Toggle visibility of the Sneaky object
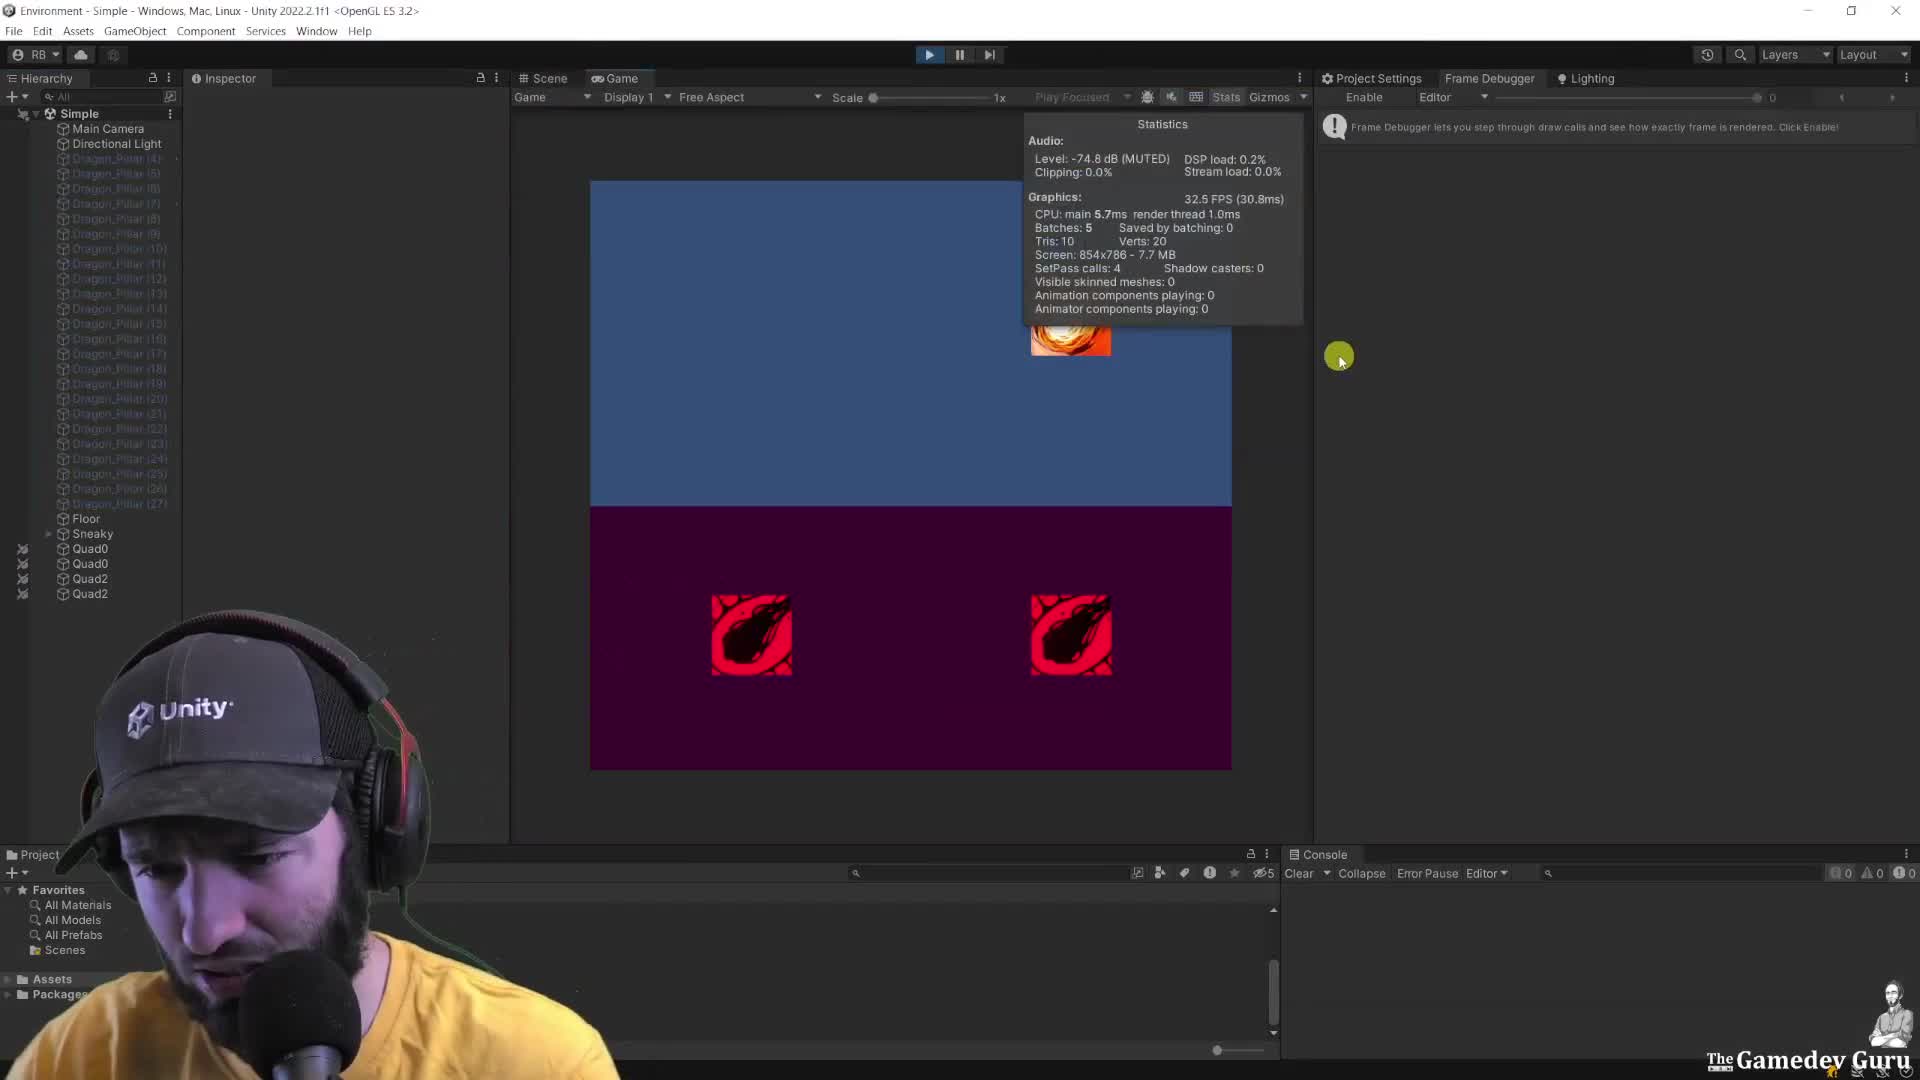Viewport: 1920px width, 1080px height. [x=22, y=533]
